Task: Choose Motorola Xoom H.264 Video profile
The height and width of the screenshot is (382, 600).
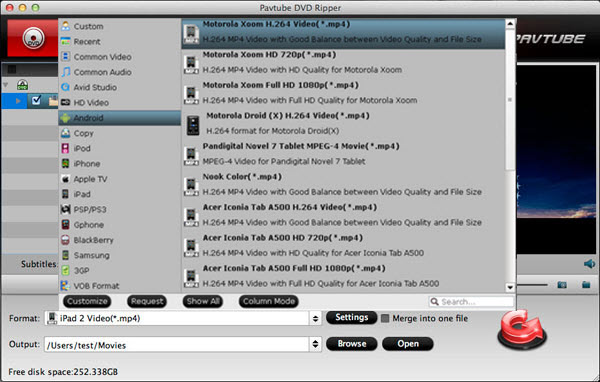Action: (343, 34)
